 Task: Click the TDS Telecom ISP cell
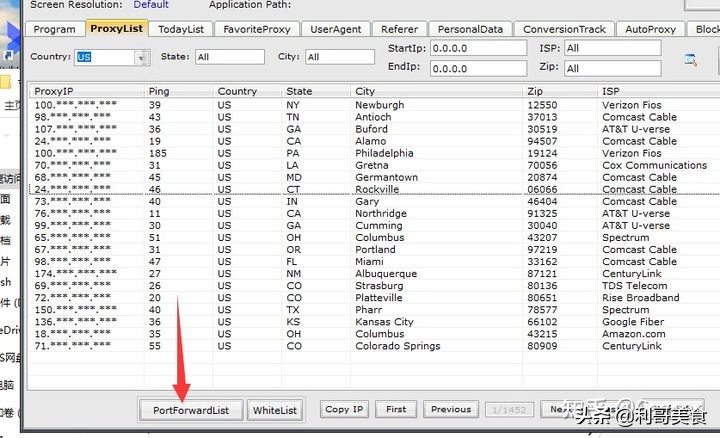coord(635,286)
